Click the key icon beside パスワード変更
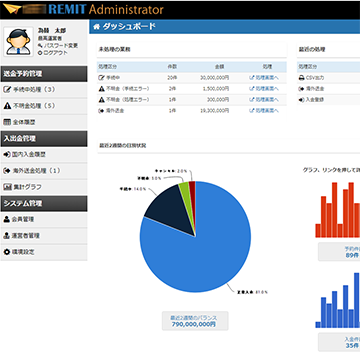Screen dimensions: 360x360 pos(40,45)
